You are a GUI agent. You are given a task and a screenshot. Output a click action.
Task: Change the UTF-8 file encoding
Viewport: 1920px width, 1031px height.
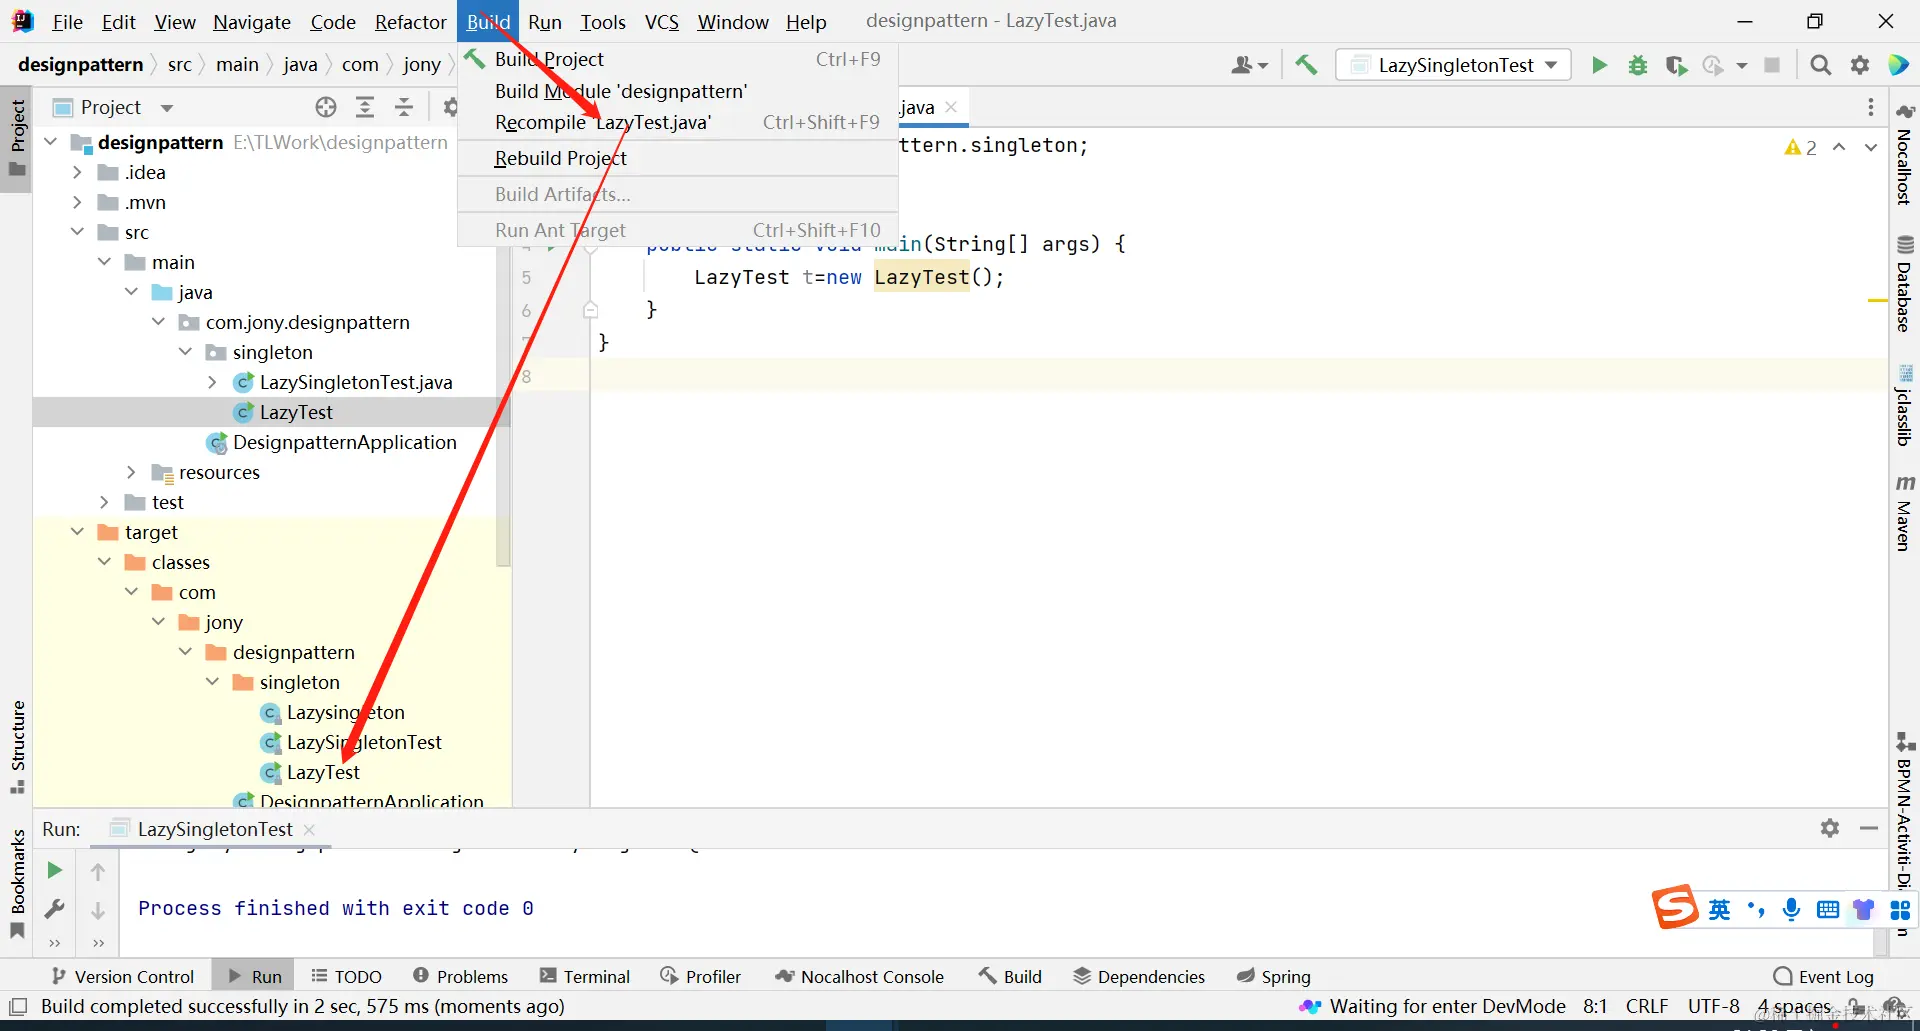pos(1714,1006)
